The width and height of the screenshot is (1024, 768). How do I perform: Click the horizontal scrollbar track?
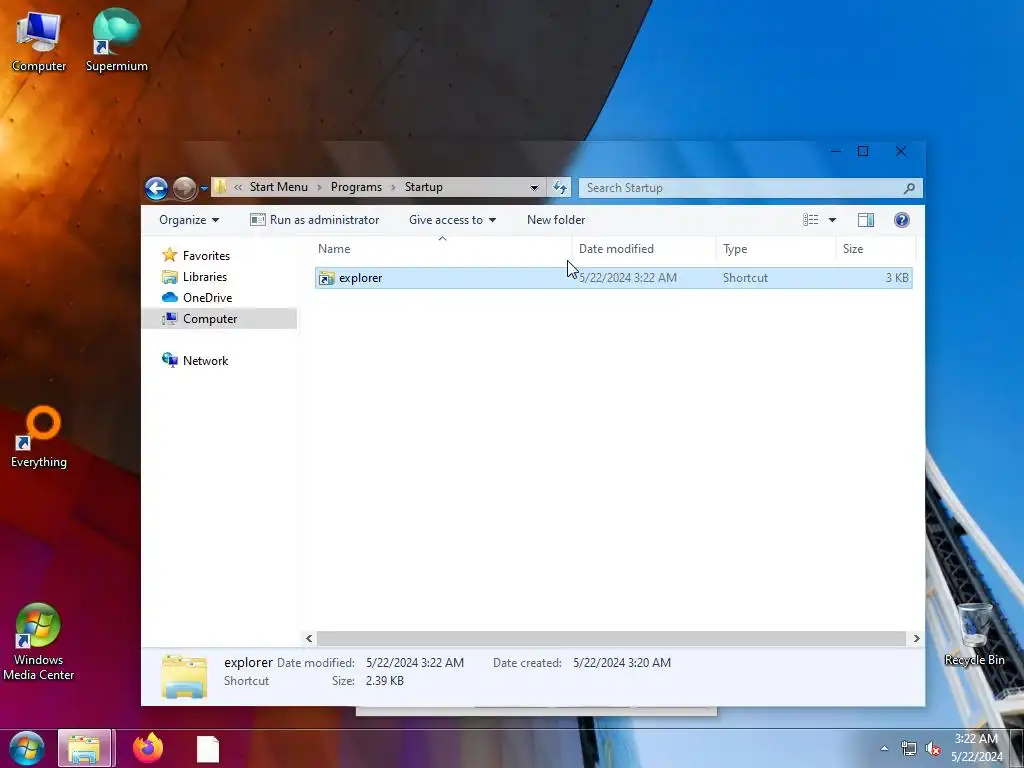pos(612,639)
